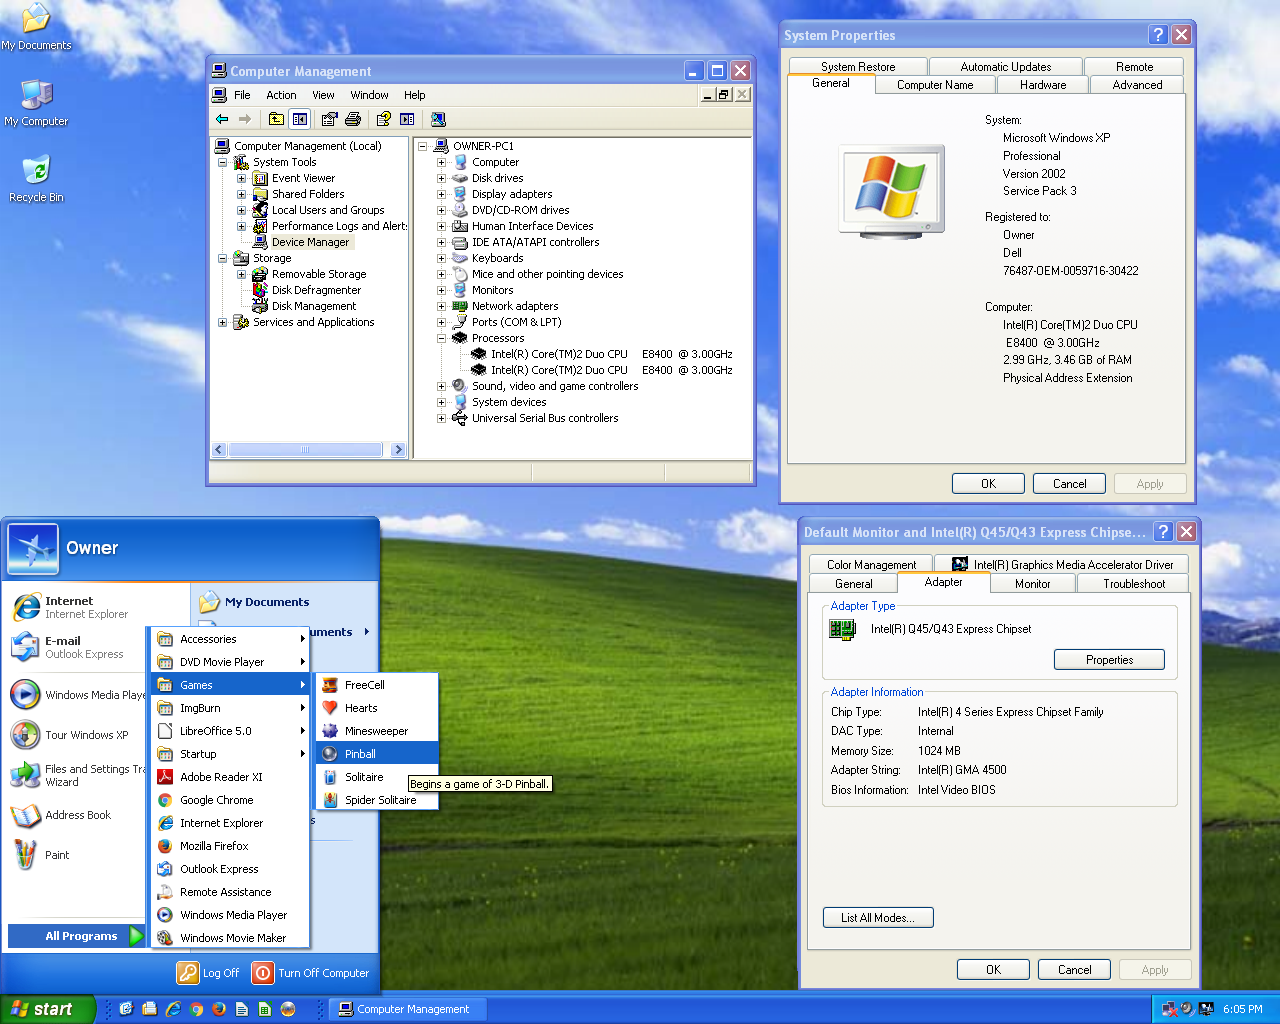1280x1024 pixels.
Task: Open the View menu in Computer Management
Action: click(x=323, y=95)
